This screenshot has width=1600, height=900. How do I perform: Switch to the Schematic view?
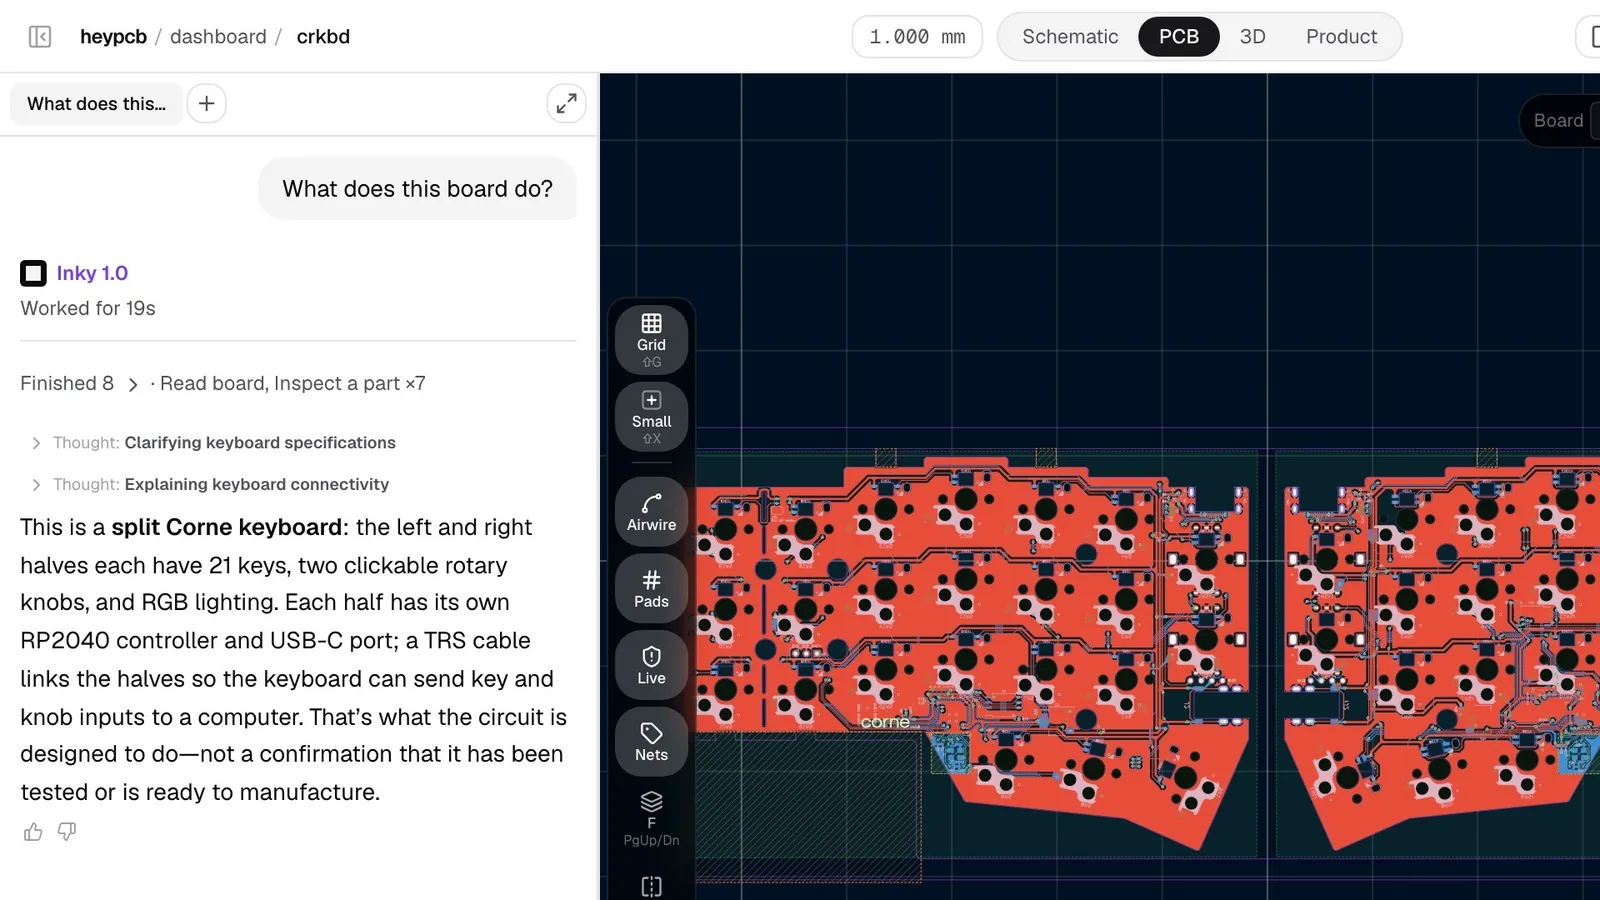1070,37
